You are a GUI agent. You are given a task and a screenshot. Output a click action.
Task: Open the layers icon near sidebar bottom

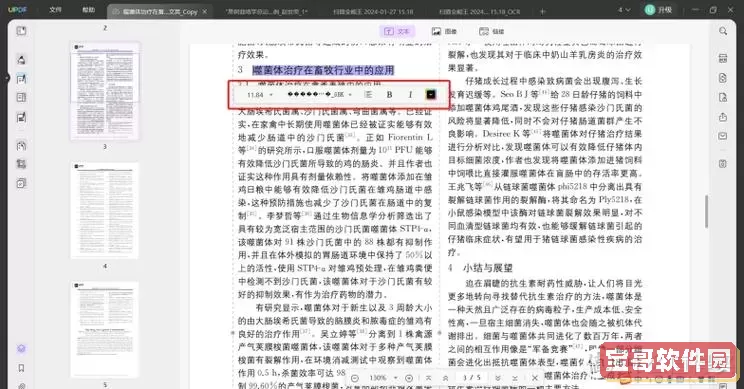[x=21, y=349]
